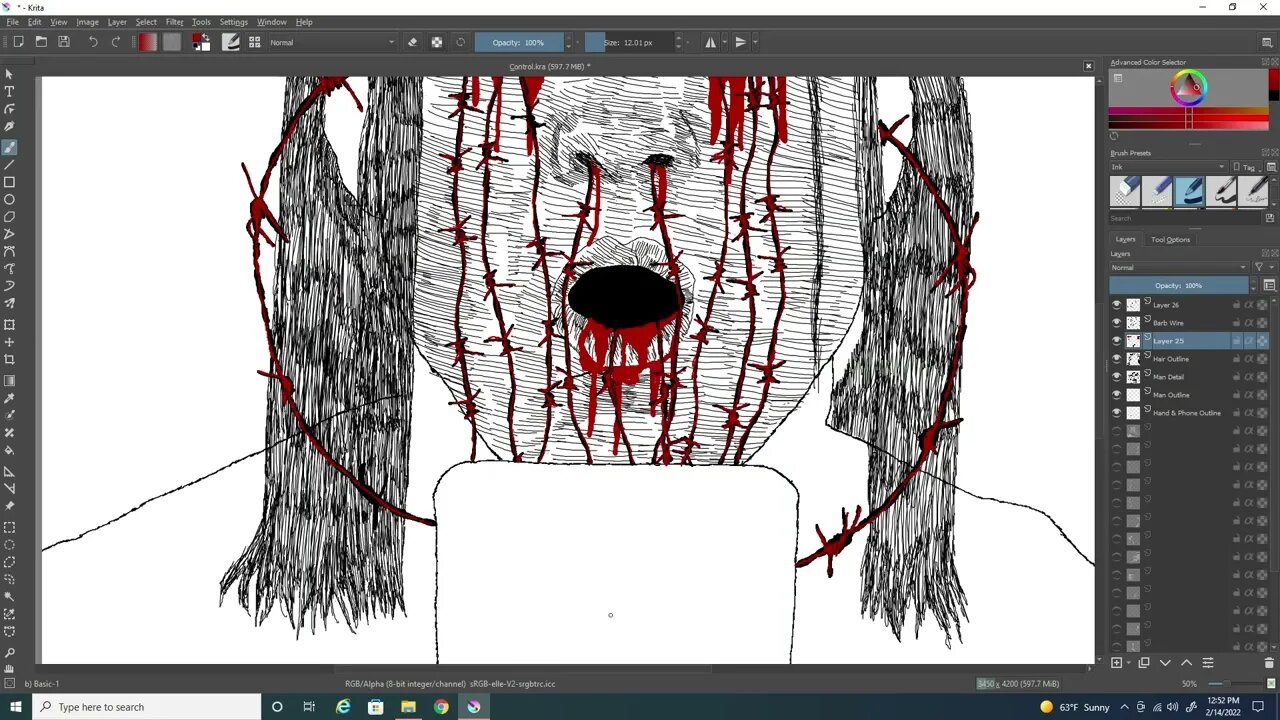This screenshot has width=1280, height=720.
Task: Hide the Man Detail layer
Action: coord(1117,377)
